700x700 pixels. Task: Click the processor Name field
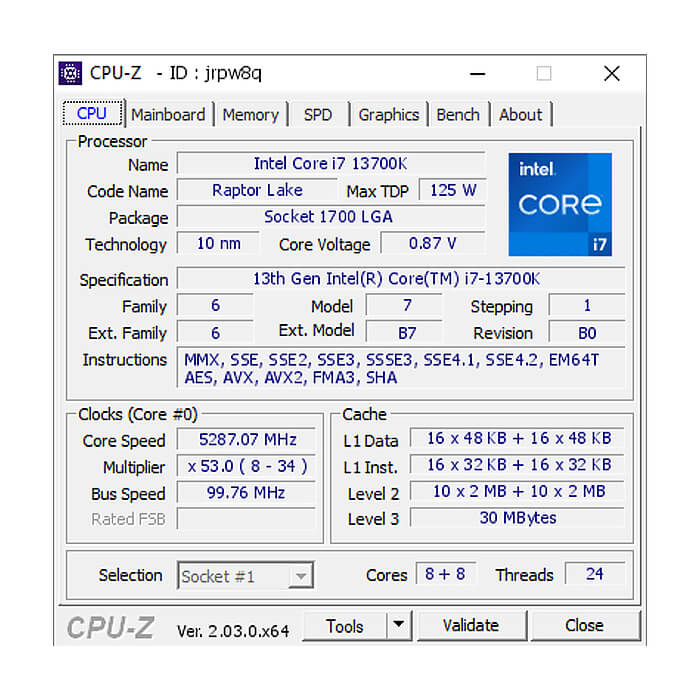tap(330, 164)
